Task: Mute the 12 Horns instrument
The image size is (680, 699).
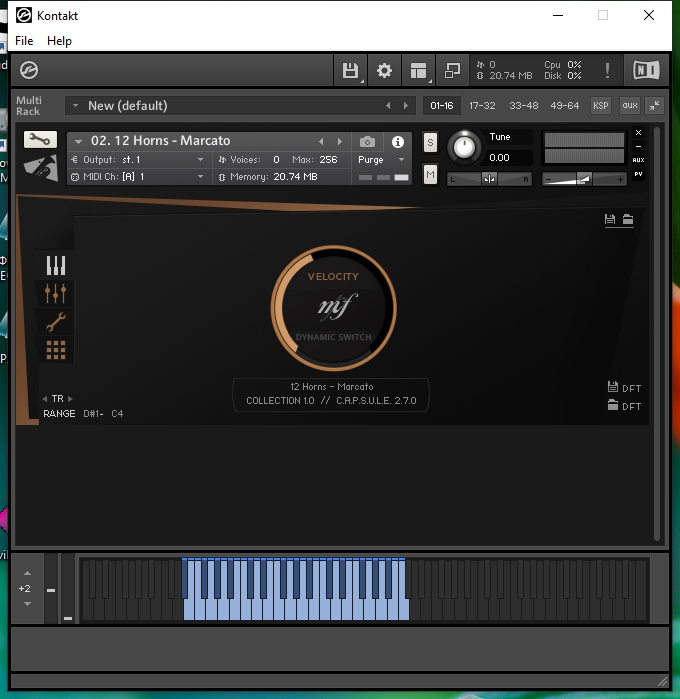Action: point(430,174)
